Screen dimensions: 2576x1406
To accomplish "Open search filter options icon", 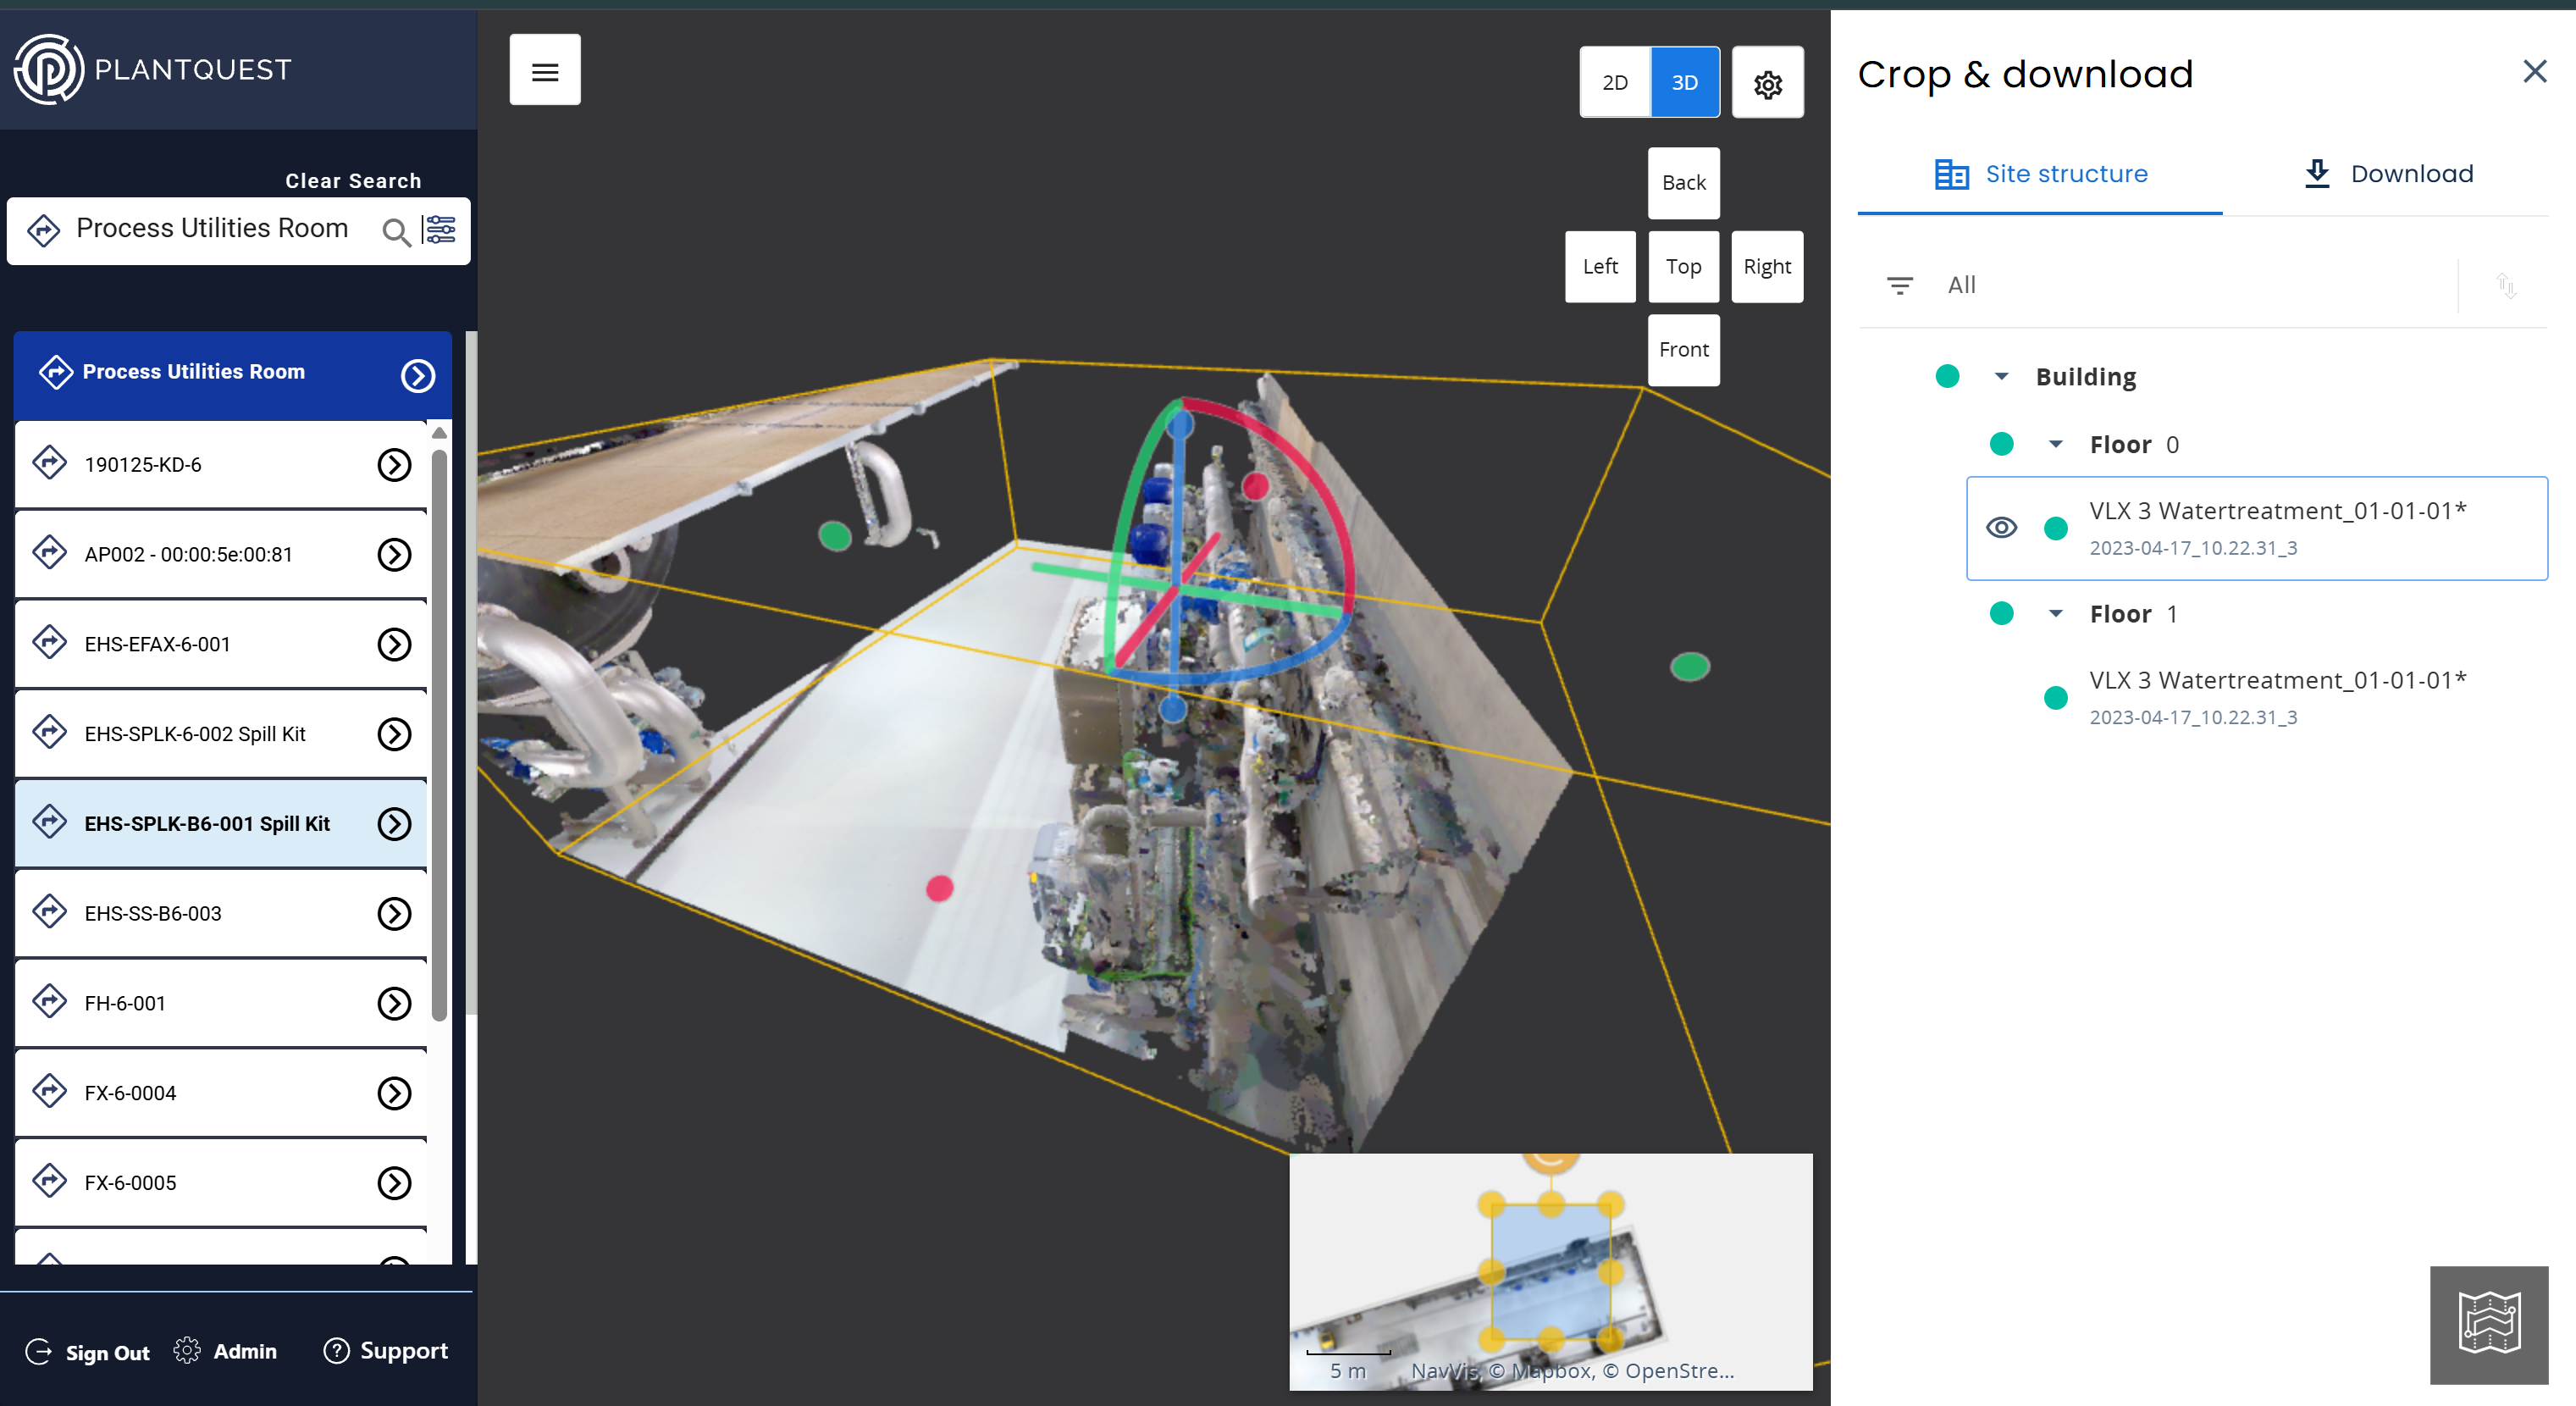I will [440, 230].
